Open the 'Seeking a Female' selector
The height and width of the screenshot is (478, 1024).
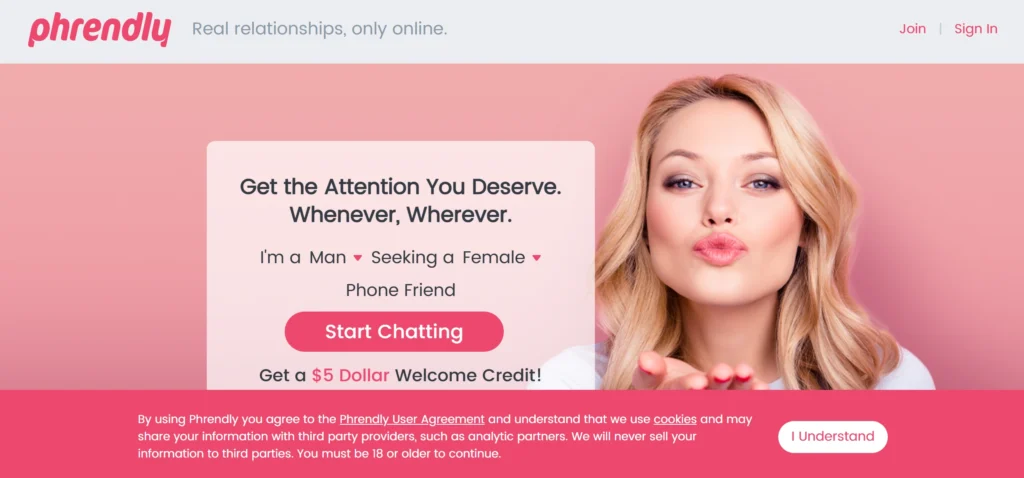pyautogui.click(x=502, y=257)
